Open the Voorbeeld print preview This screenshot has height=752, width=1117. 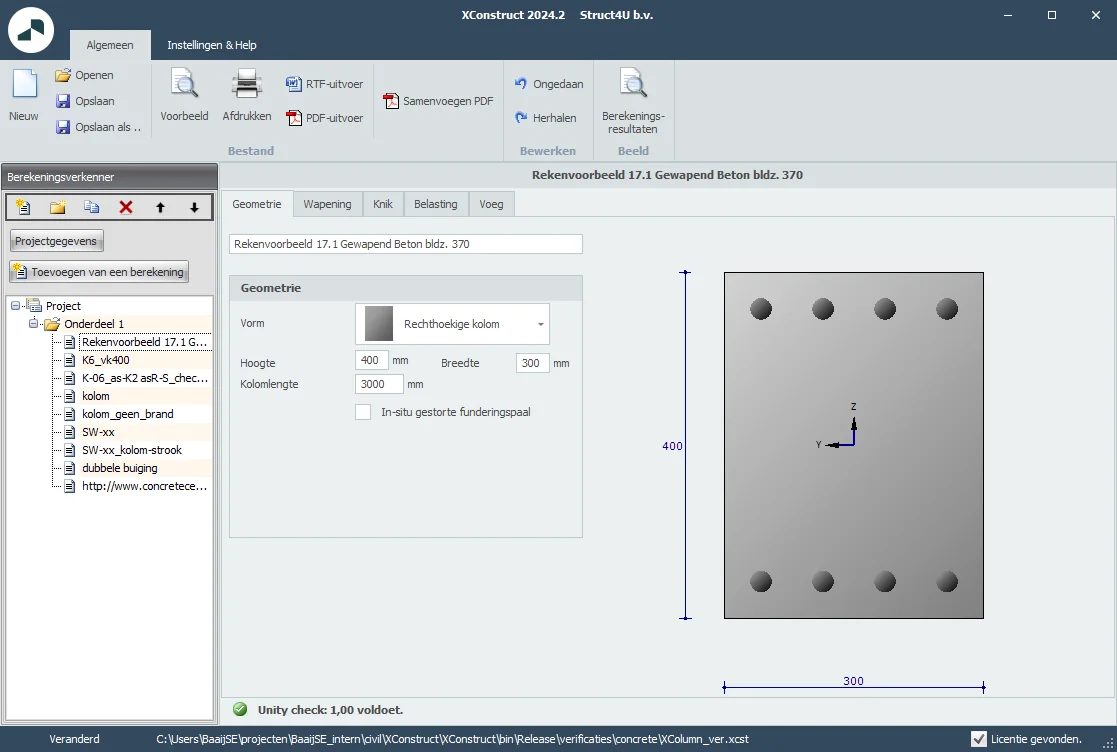[x=185, y=85]
